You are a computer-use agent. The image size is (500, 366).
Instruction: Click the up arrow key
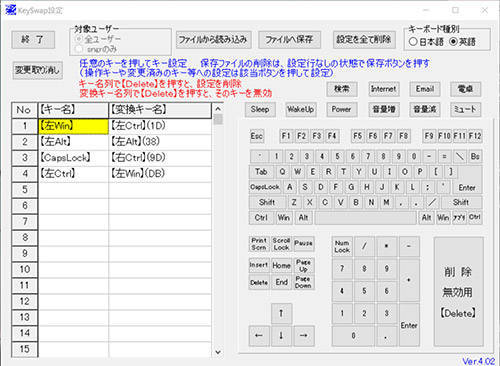281,313
